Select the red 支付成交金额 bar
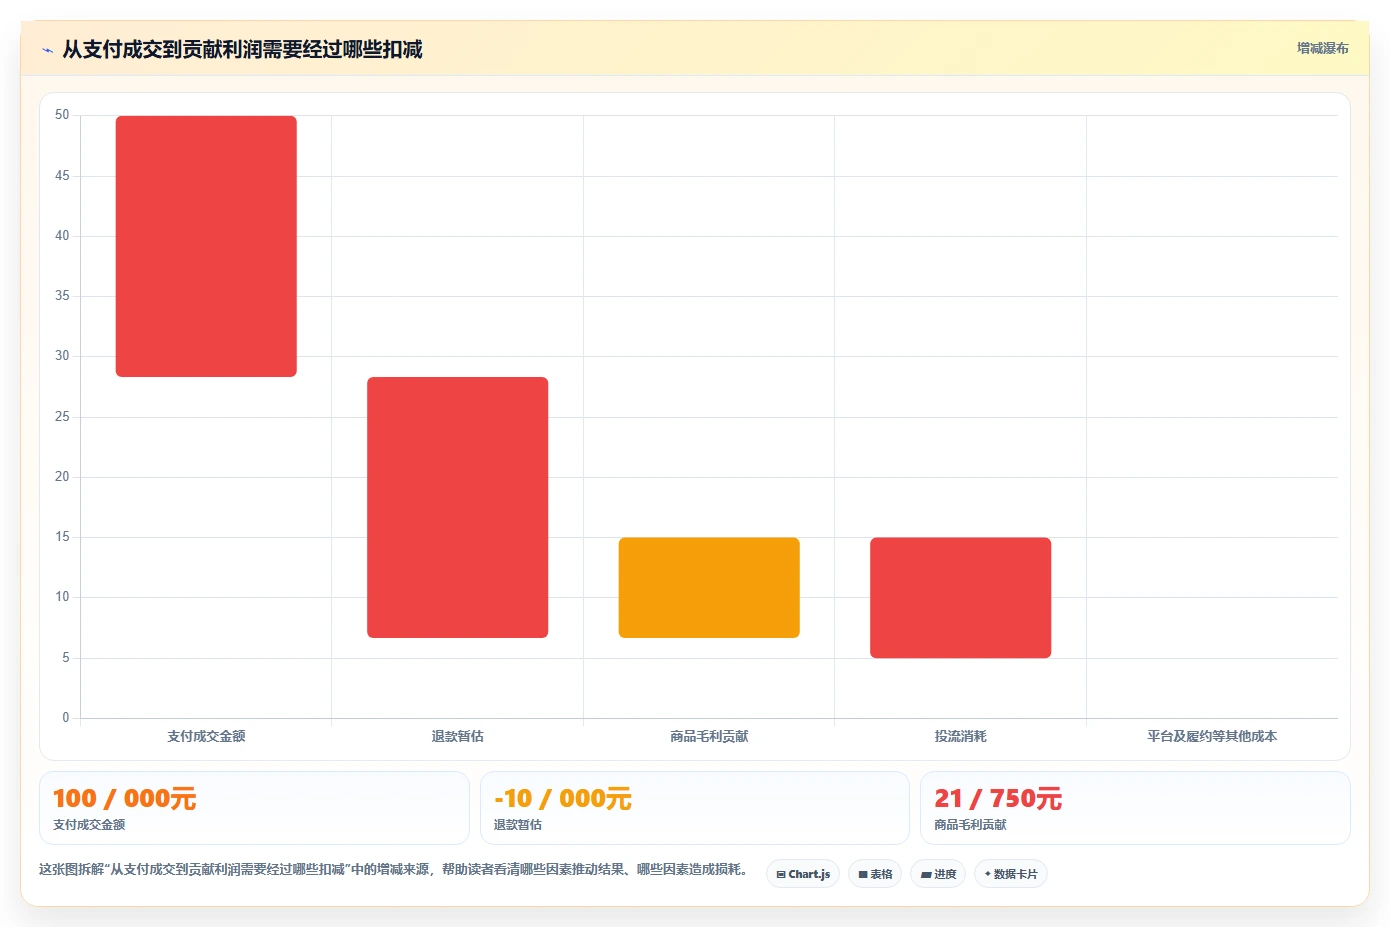 point(206,246)
